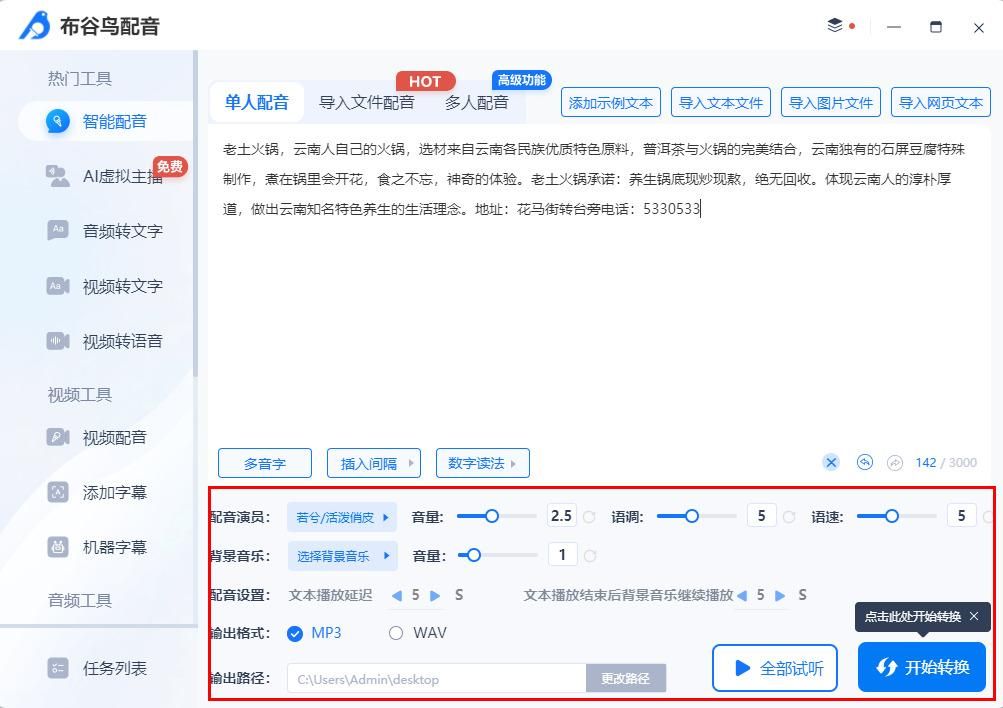This screenshot has width=1003, height=708.
Task: Open 音频转文字 tool
Action: (x=106, y=231)
